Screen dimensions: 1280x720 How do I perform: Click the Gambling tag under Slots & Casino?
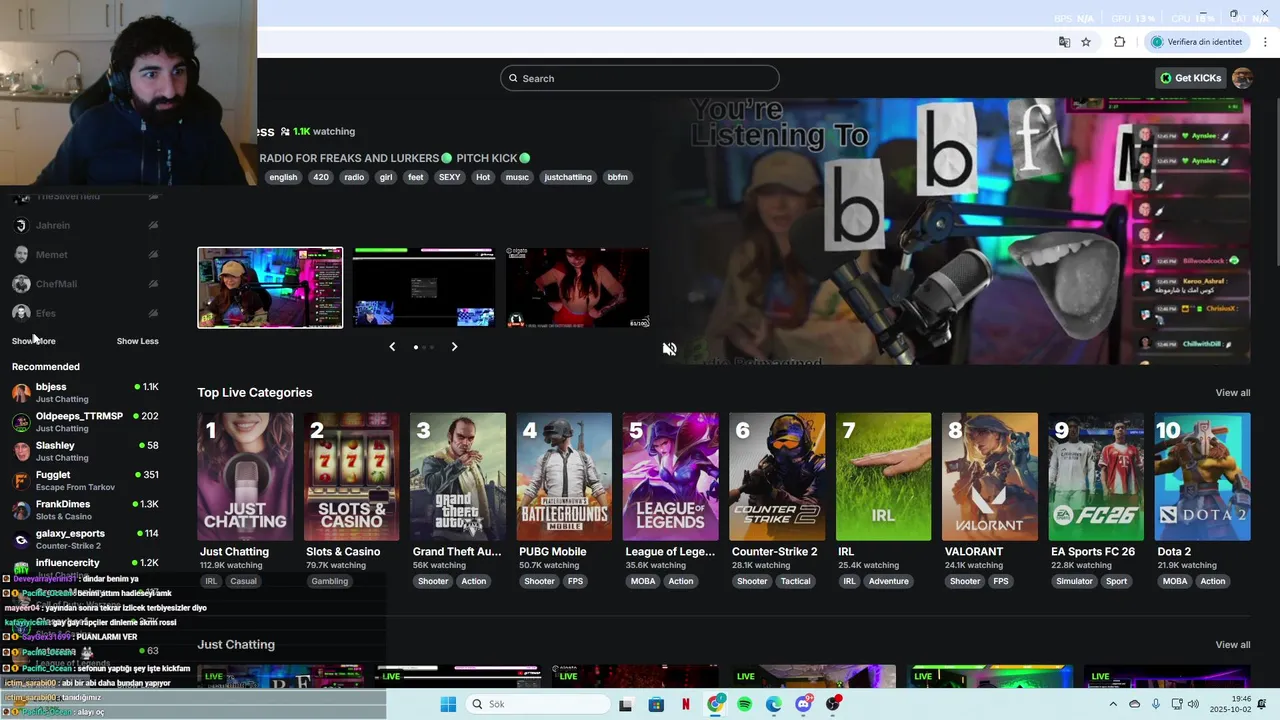[329, 581]
